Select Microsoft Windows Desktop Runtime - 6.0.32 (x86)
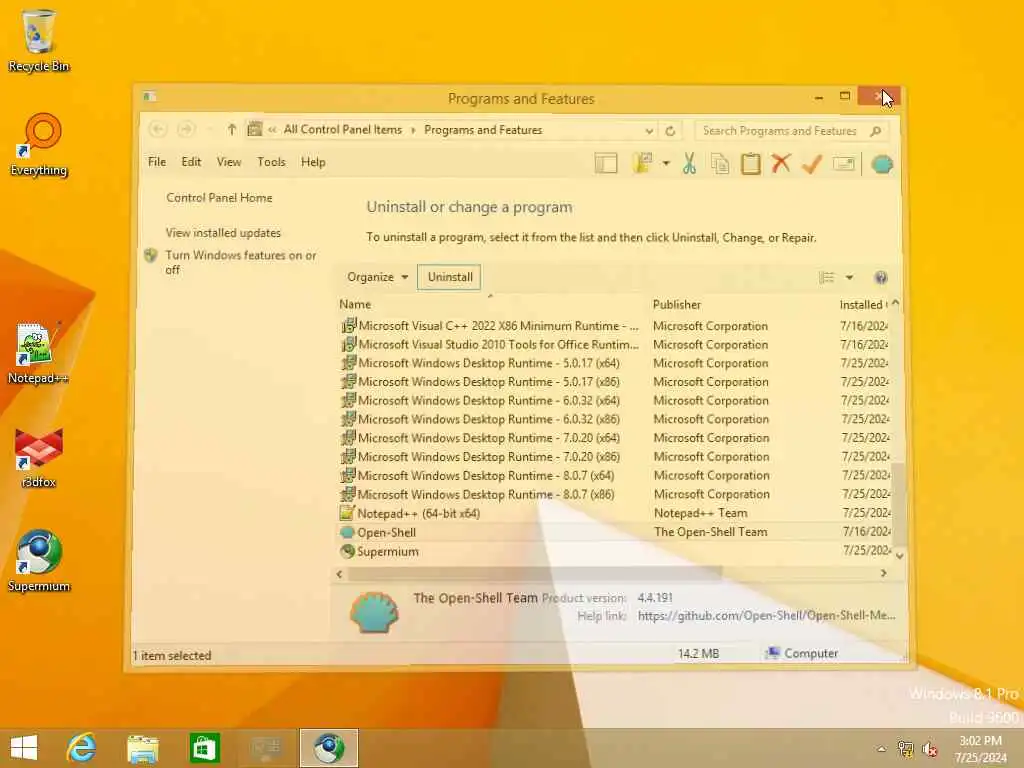The height and width of the screenshot is (768, 1024). pyautogui.click(x=614, y=419)
